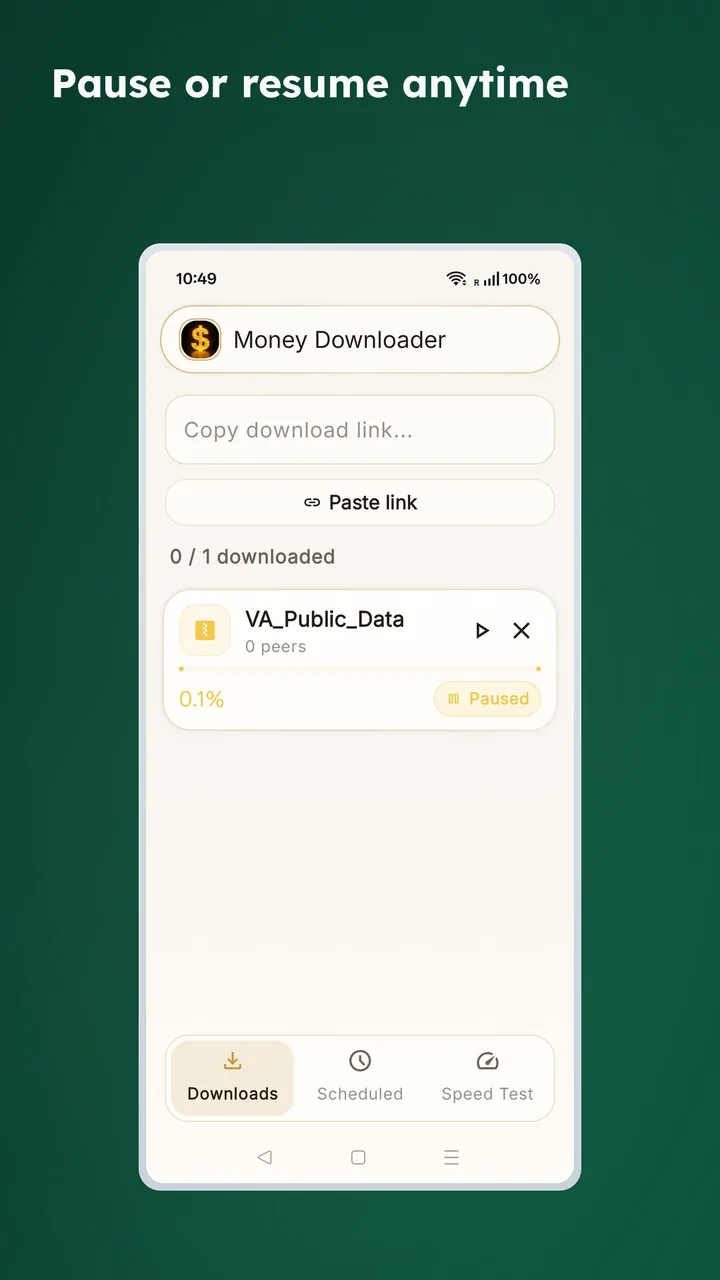Click the cellular signal strength icon
Screen dimensions: 720x1280
(x=490, y=279)
